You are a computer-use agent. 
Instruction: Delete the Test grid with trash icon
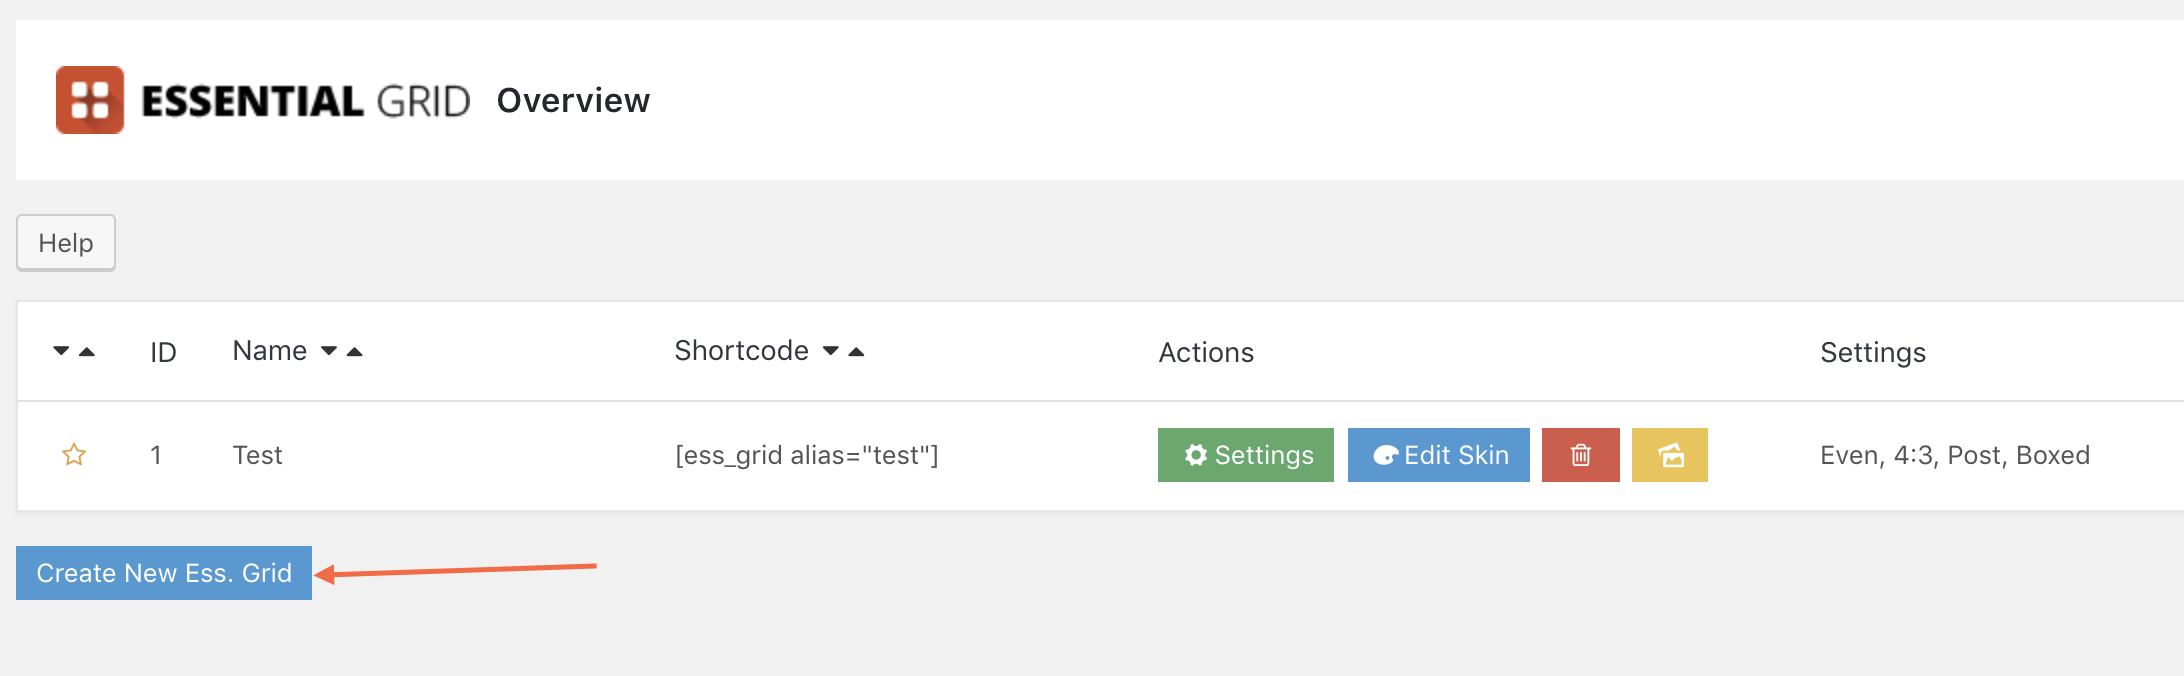pyautogui.click(x=1580, y=455)
